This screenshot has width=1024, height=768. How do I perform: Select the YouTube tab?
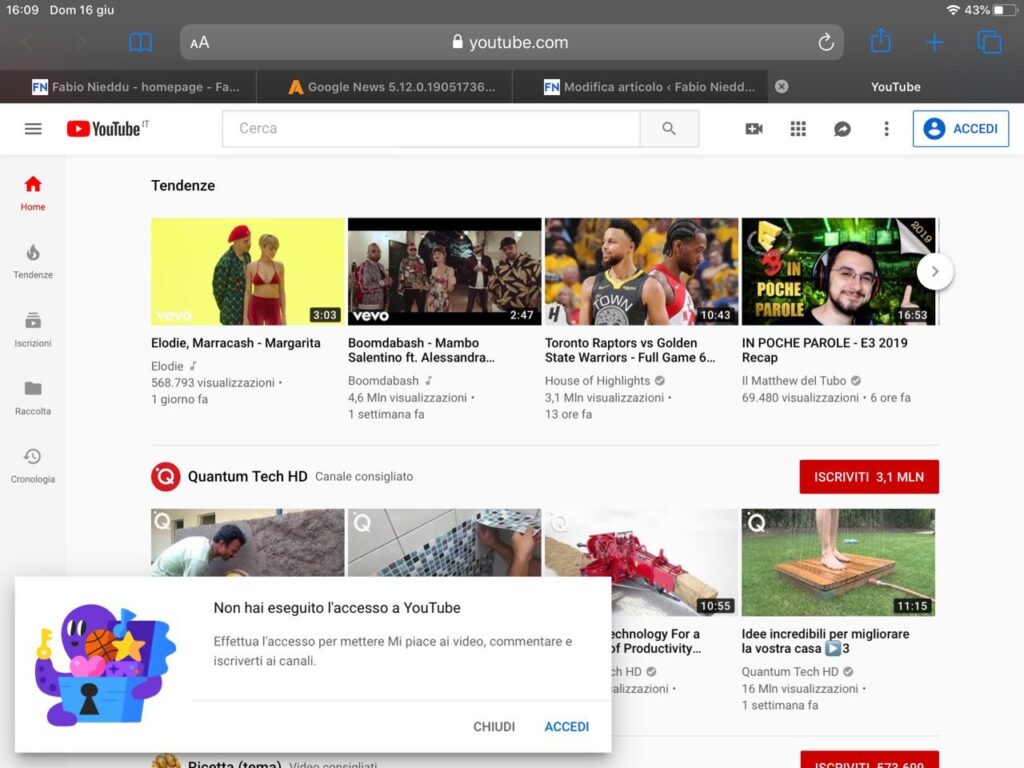(x=895, y=87)
